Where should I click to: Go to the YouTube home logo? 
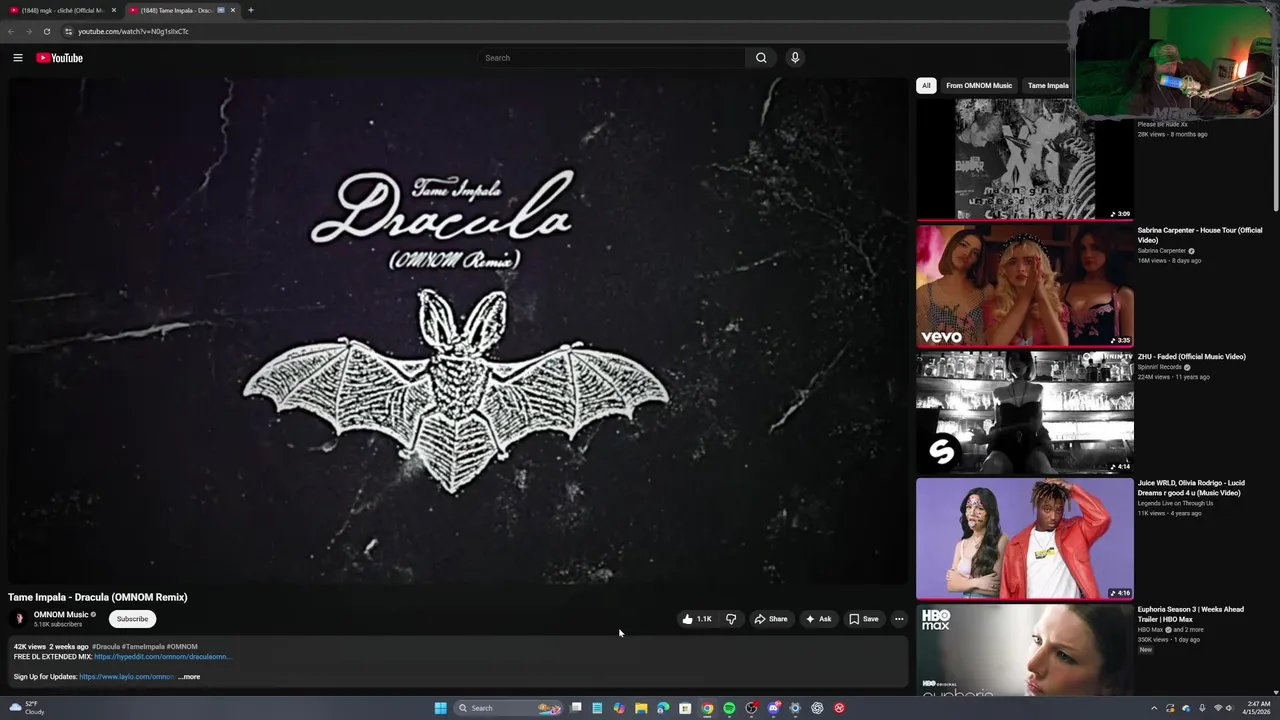pos(60,58)
